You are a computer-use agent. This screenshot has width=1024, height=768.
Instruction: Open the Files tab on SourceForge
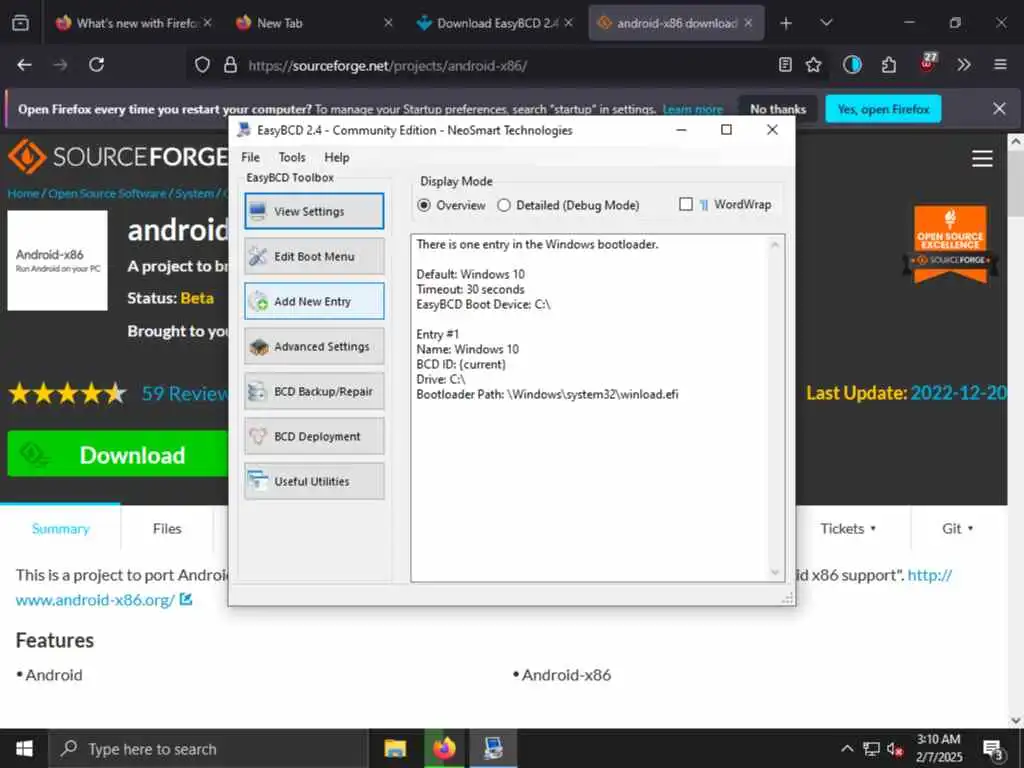tap(167, 528)
